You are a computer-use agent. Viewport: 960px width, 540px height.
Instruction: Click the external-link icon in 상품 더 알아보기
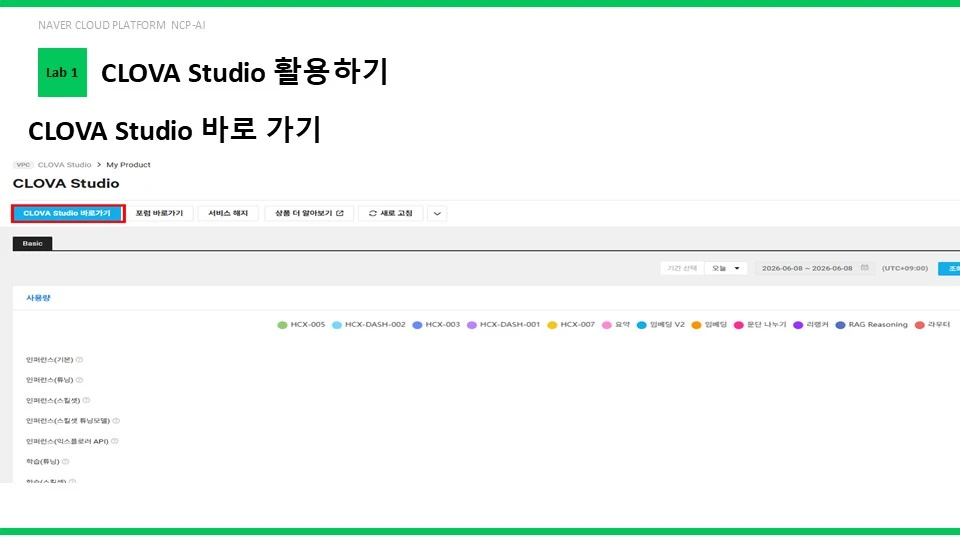pyautogui.click(x=340, y=213)
